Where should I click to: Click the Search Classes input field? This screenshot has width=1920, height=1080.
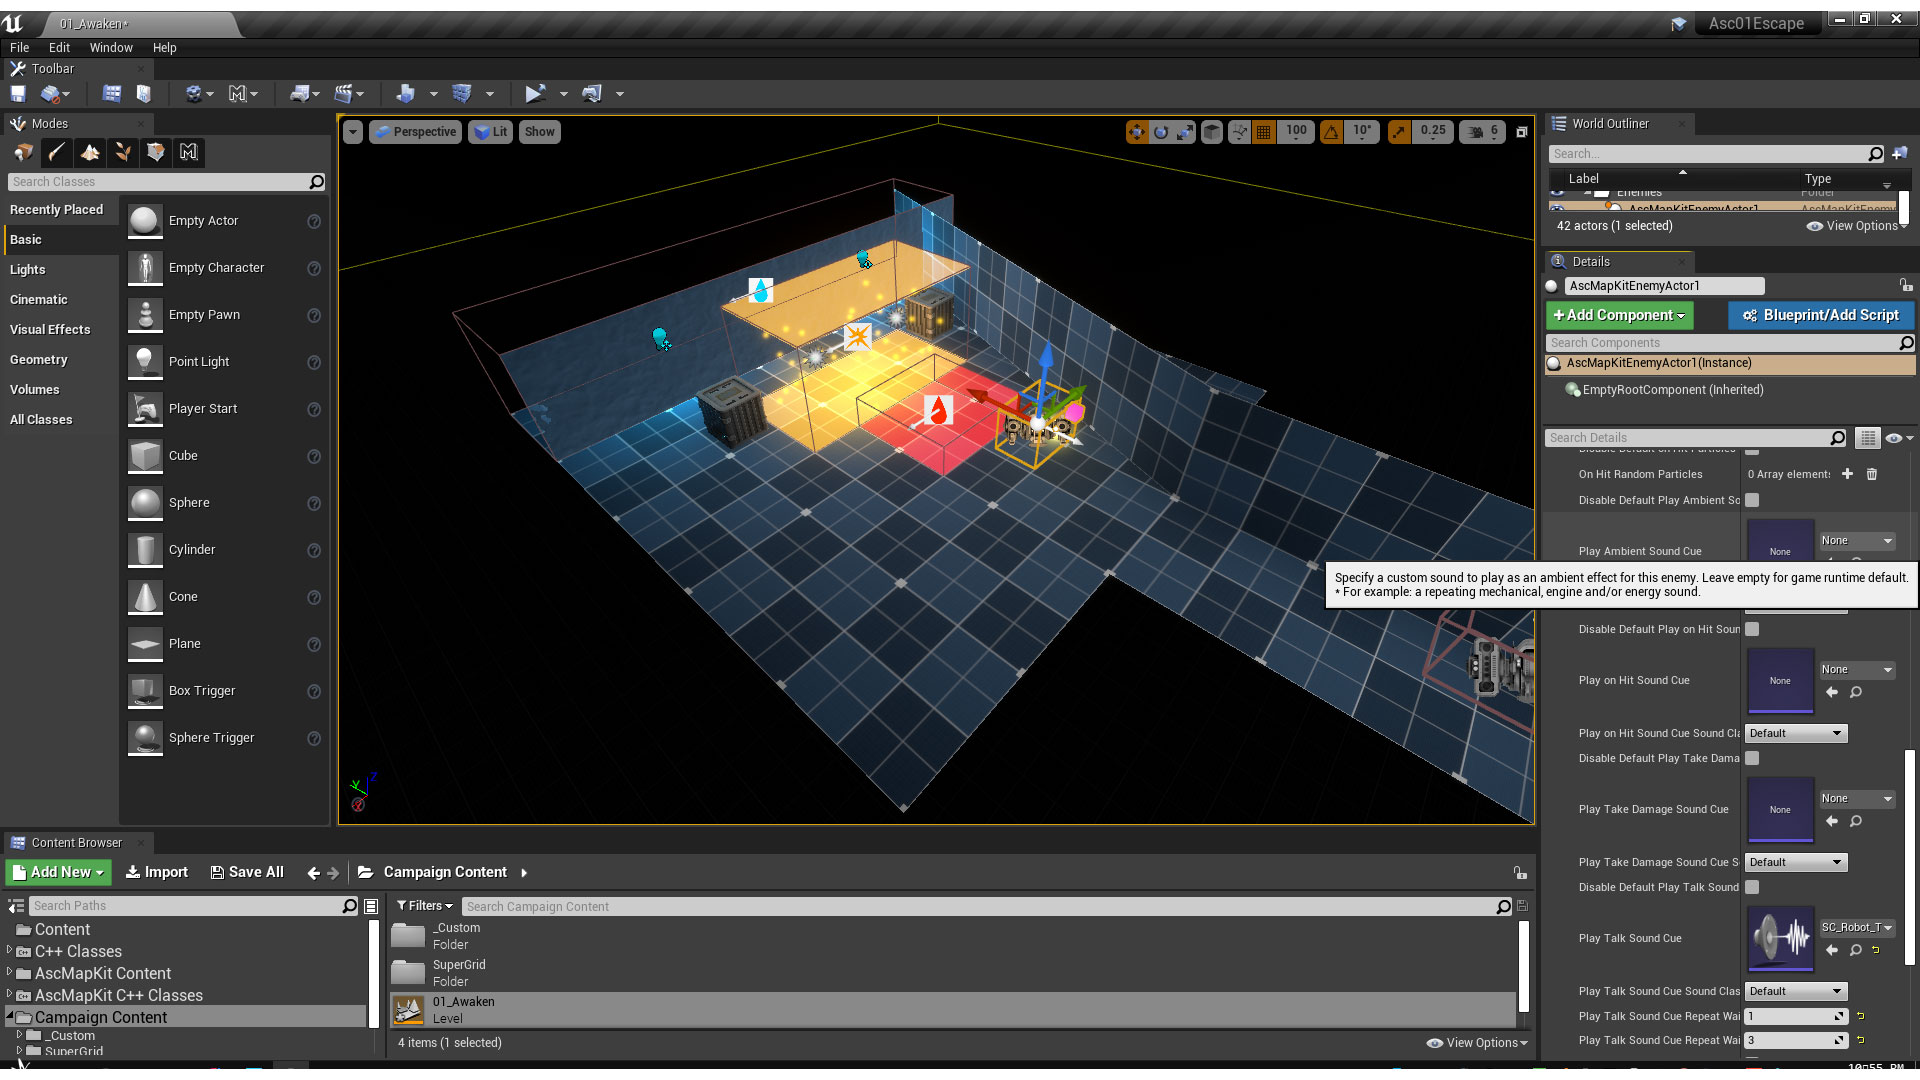pyautogui.click(x=160, y=182)
